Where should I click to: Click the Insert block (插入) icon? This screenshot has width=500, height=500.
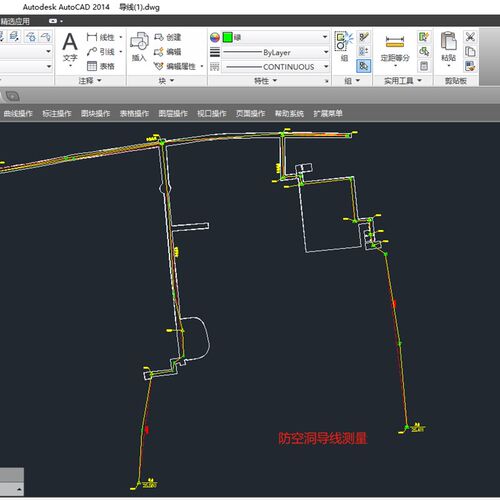(x=139, y=42)
